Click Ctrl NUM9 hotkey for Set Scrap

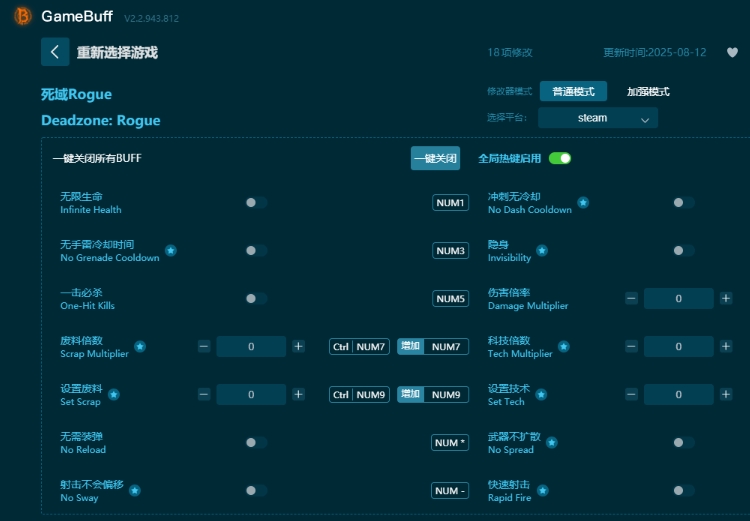(x=359, y=394)
